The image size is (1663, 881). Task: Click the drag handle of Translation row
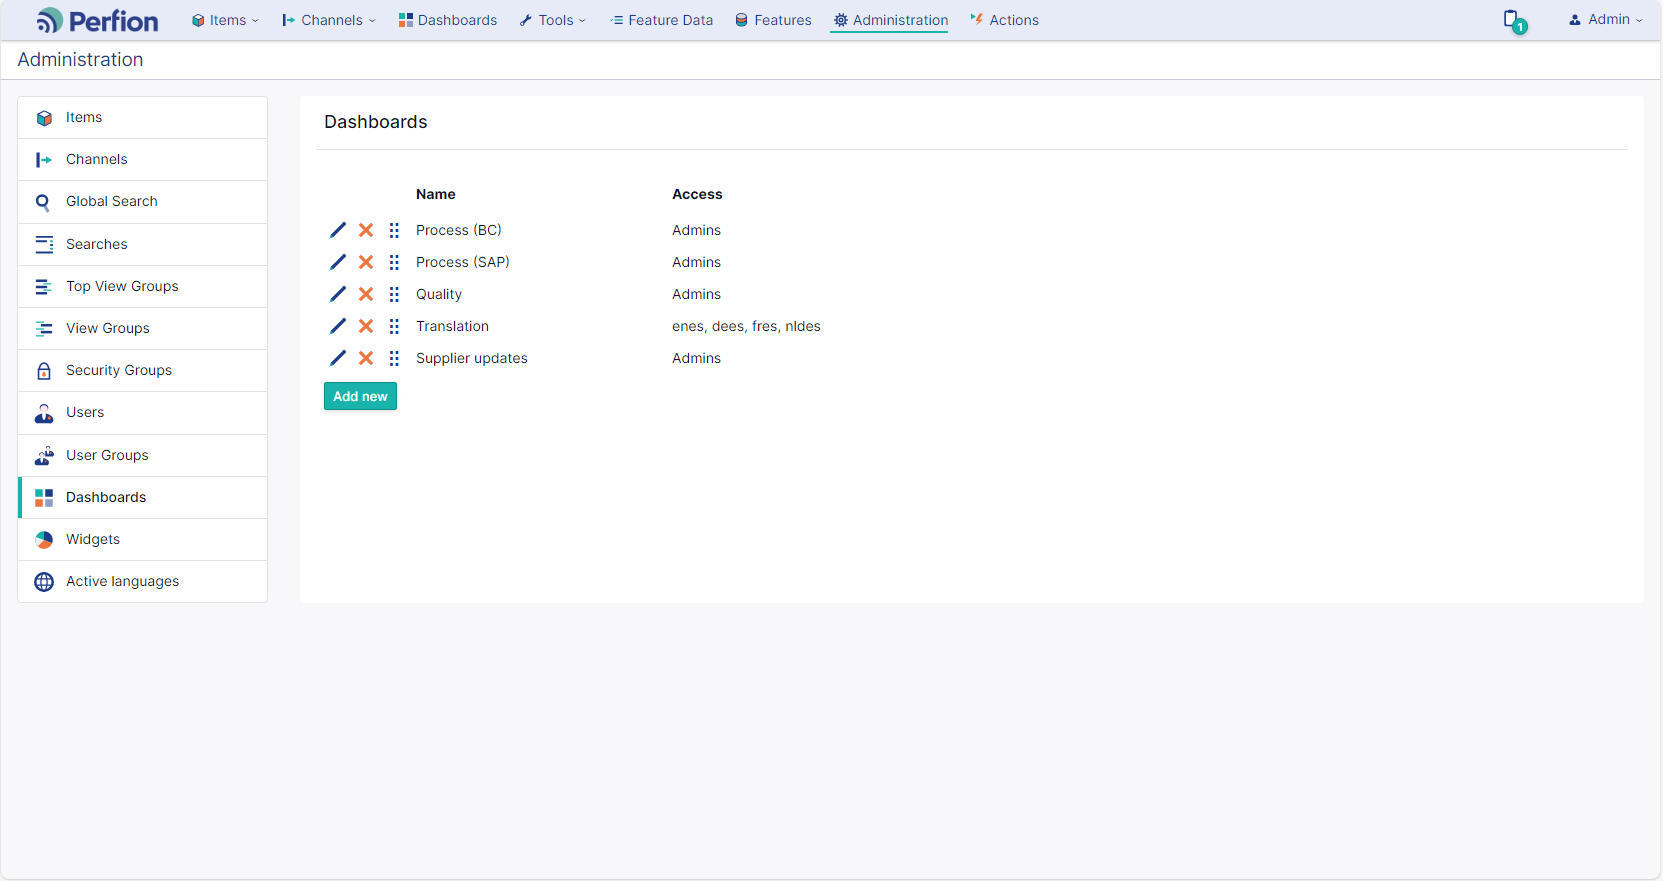pos(394,326)
